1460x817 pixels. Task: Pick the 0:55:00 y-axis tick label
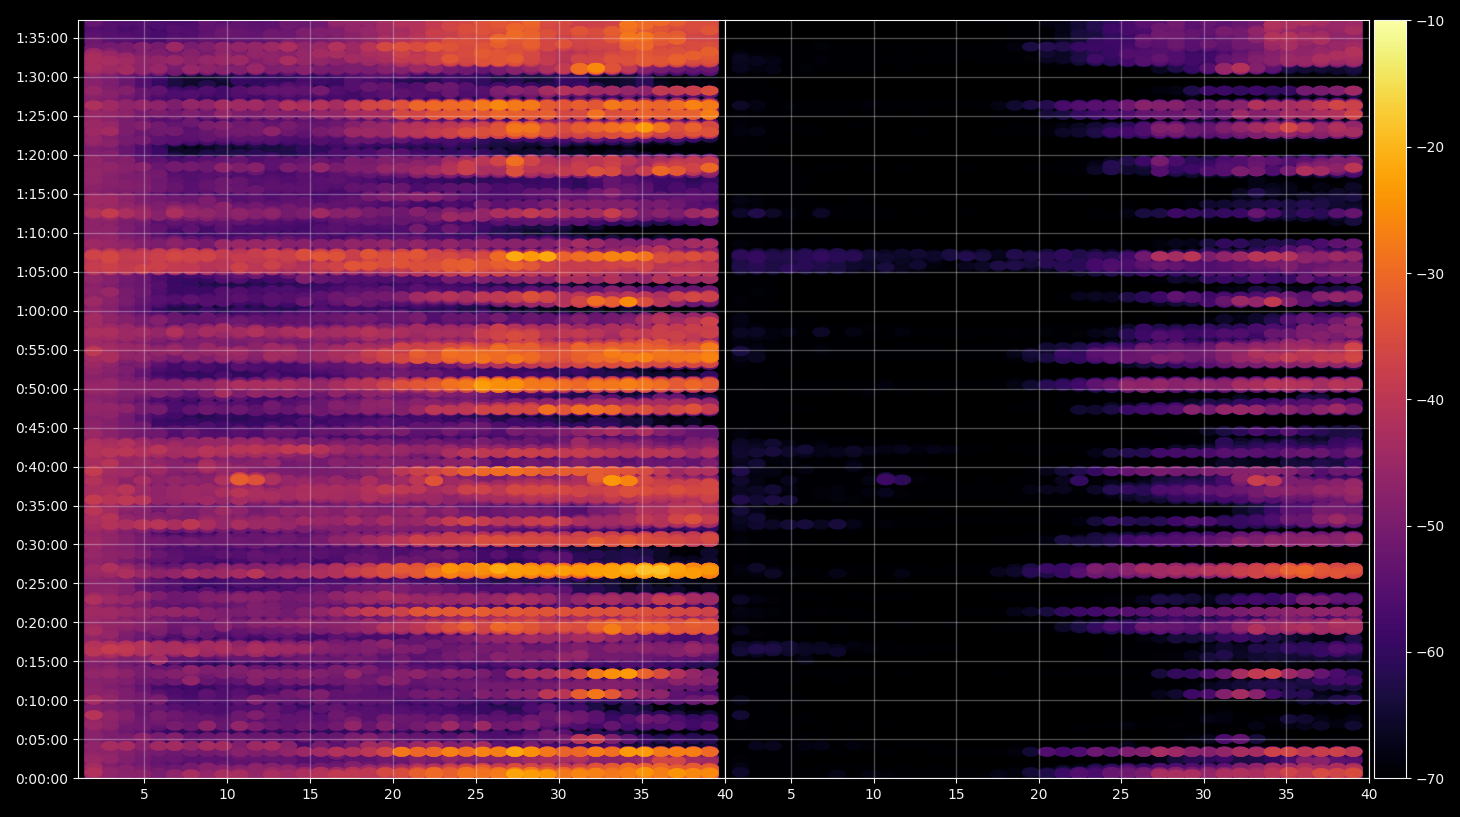(x=42, y=350)
